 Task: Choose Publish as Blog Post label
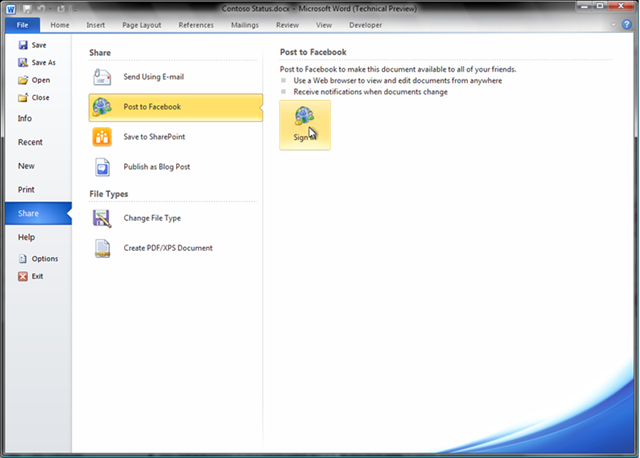pos(157,167)
